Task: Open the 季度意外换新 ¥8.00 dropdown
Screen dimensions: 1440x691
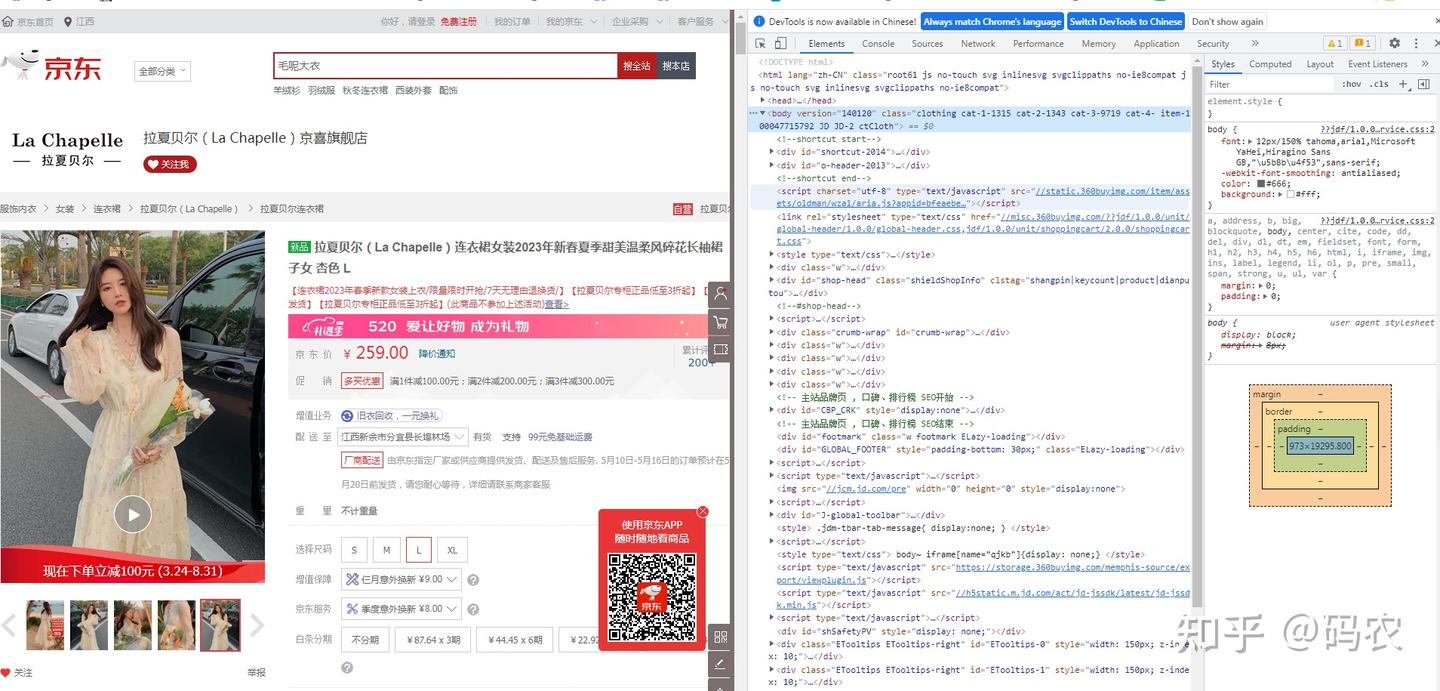Action: point(401,608)
